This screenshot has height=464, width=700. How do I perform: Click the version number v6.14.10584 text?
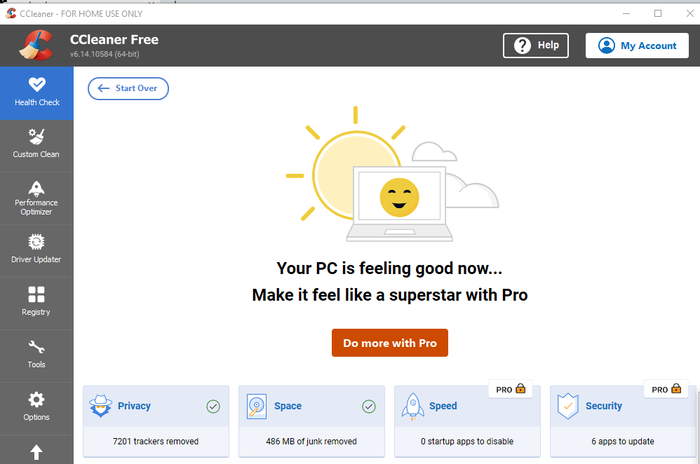pyautogui.click(x=104, y=54)
